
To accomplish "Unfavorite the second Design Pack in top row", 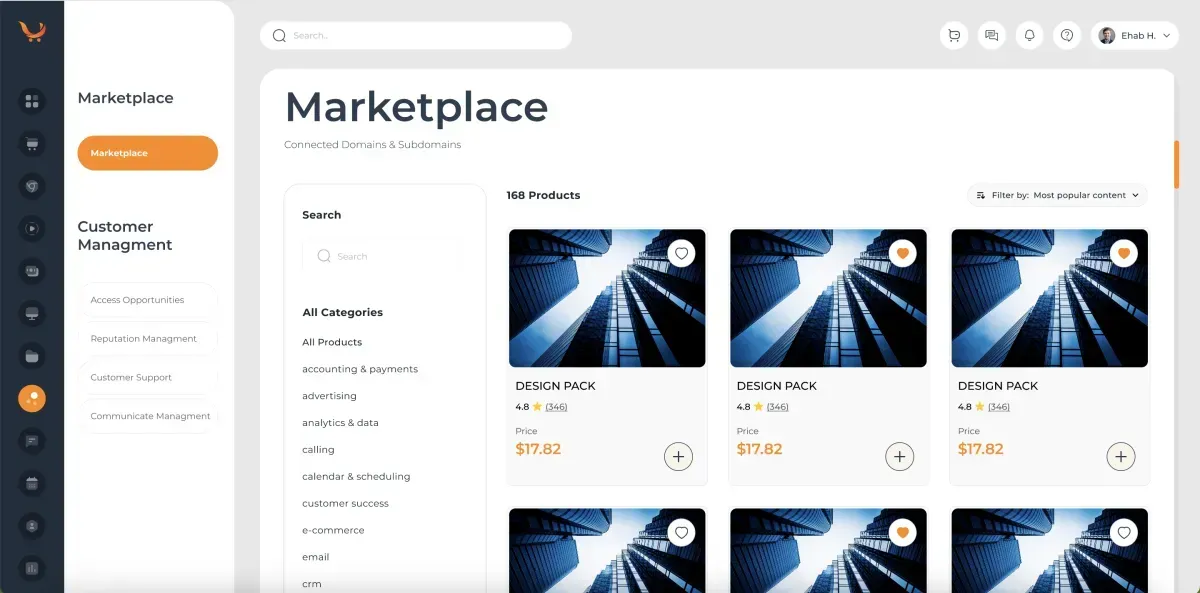I will click(903, 254).
